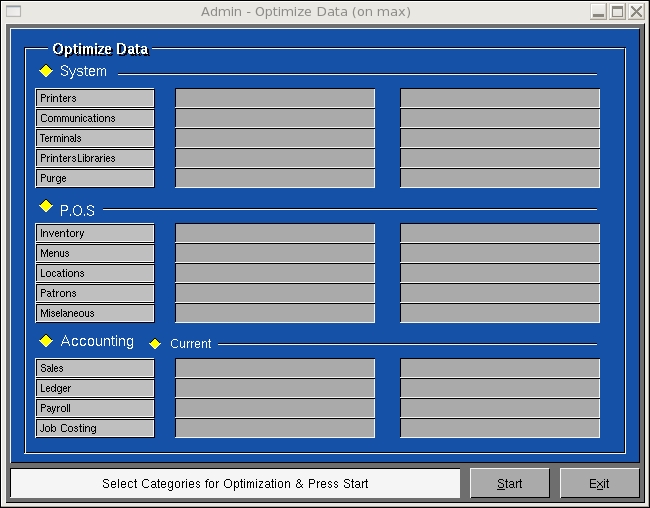The image size is (650, 508).
Task: Select the Patrons category
Action: [95, 293]
